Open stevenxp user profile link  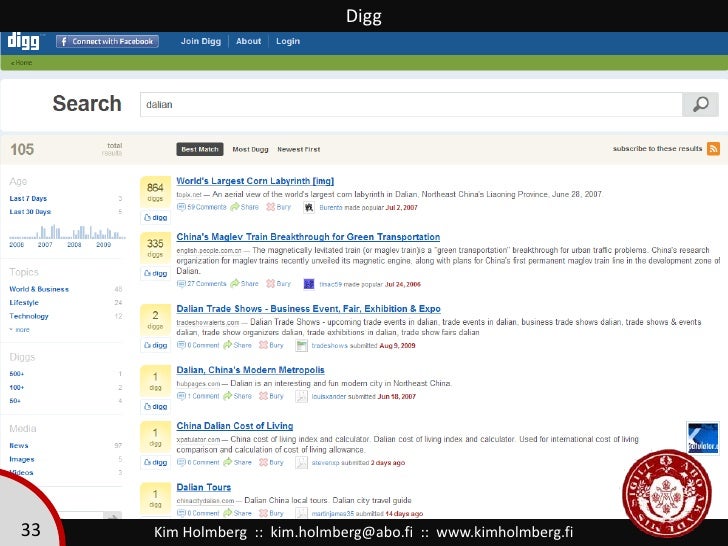pos(325,462)
